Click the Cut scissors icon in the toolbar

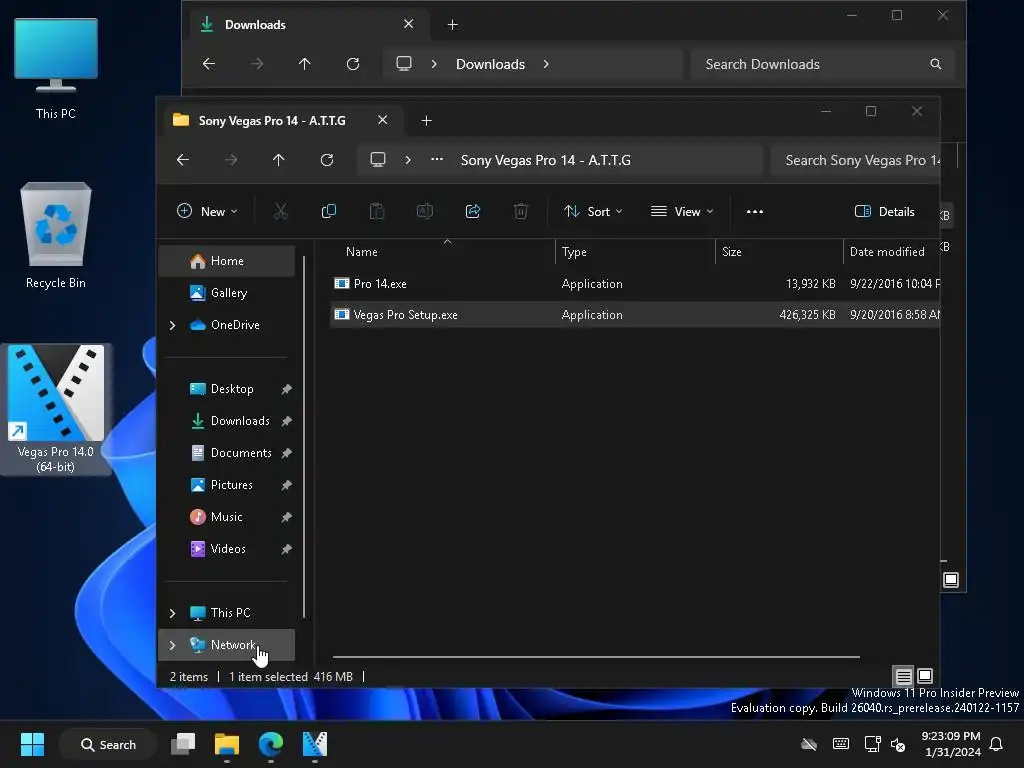280,212
